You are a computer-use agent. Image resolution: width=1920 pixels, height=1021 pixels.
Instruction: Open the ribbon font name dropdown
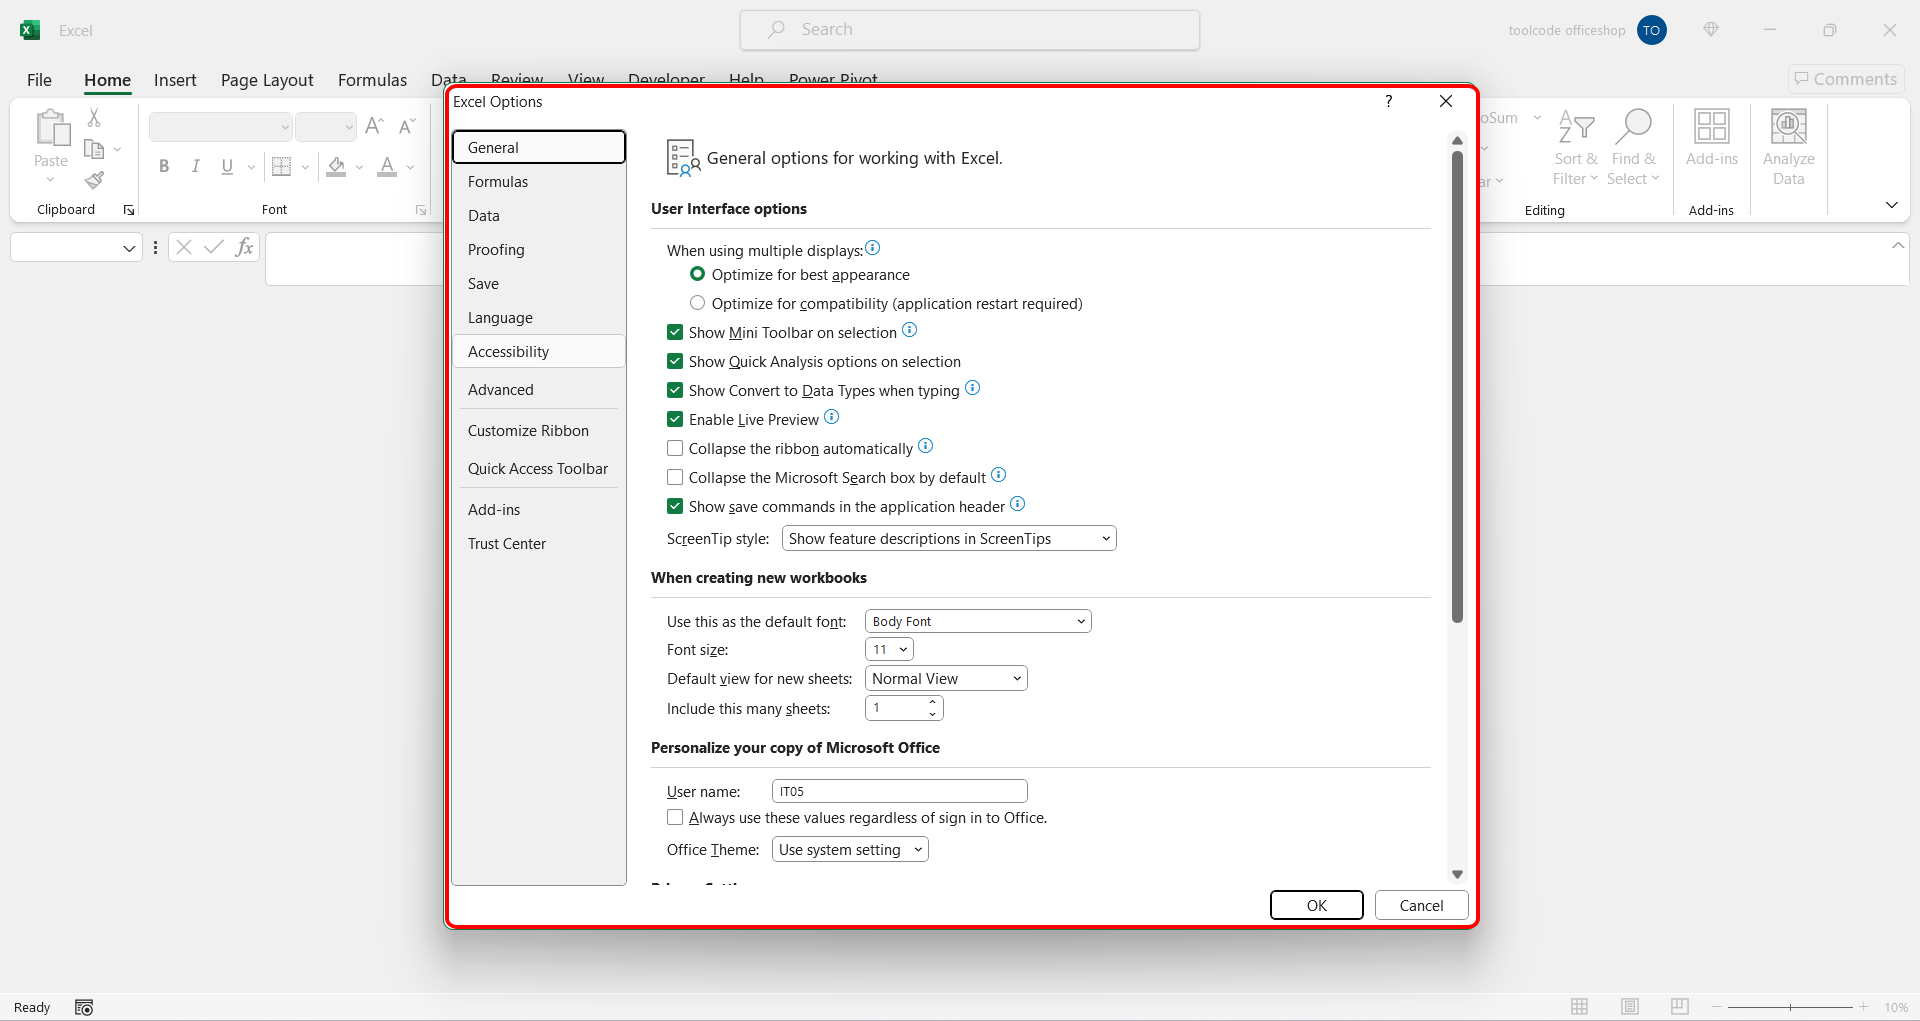point(285,127)
